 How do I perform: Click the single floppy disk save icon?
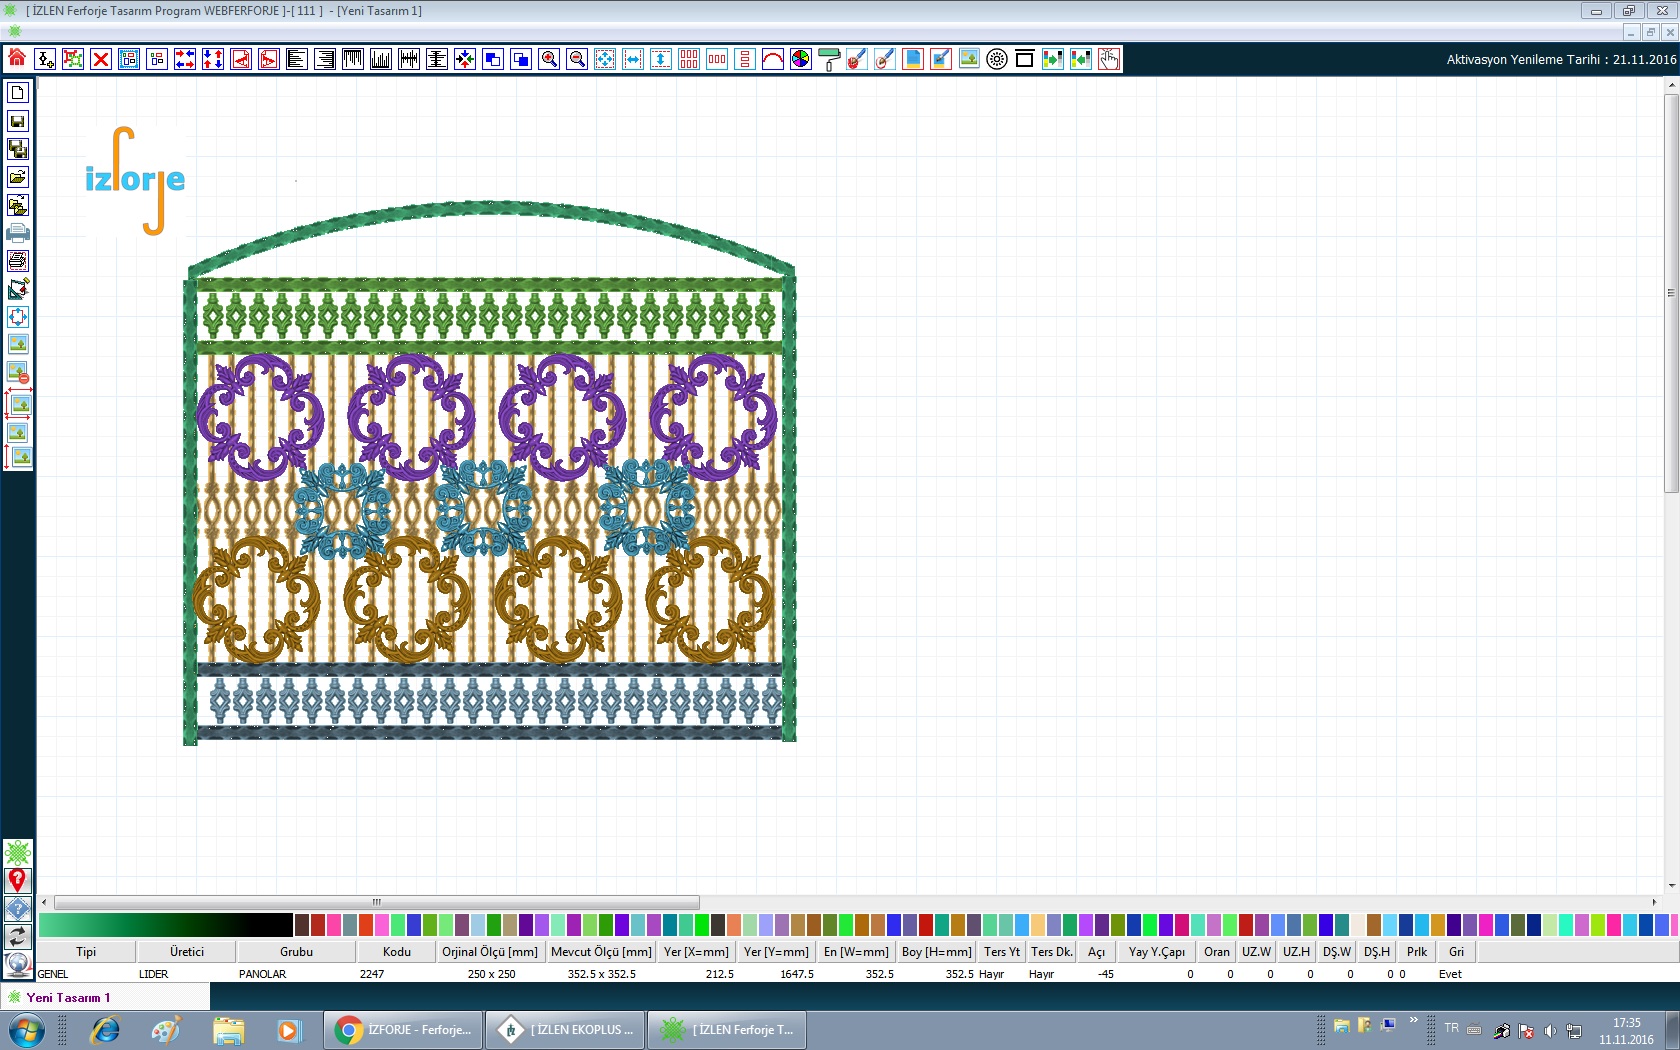pos(18,121)
